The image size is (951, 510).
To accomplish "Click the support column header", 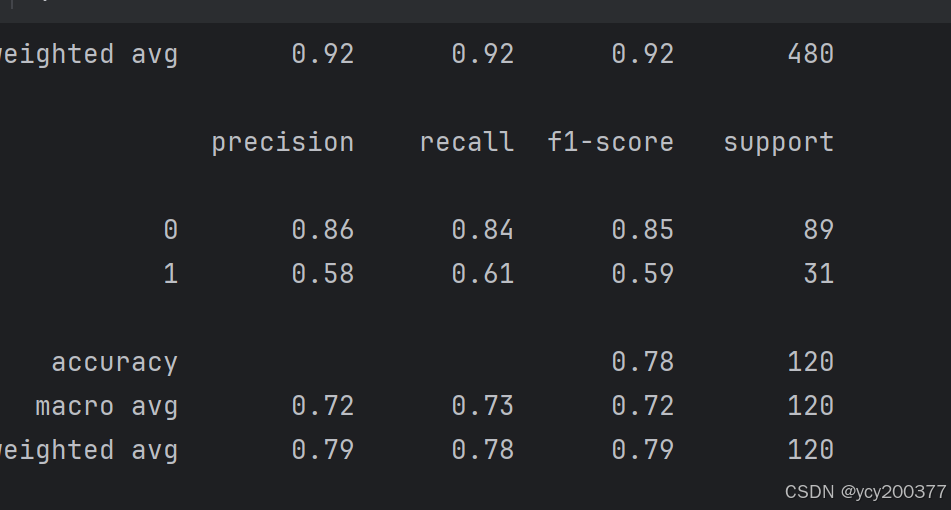I will [779, 144].
